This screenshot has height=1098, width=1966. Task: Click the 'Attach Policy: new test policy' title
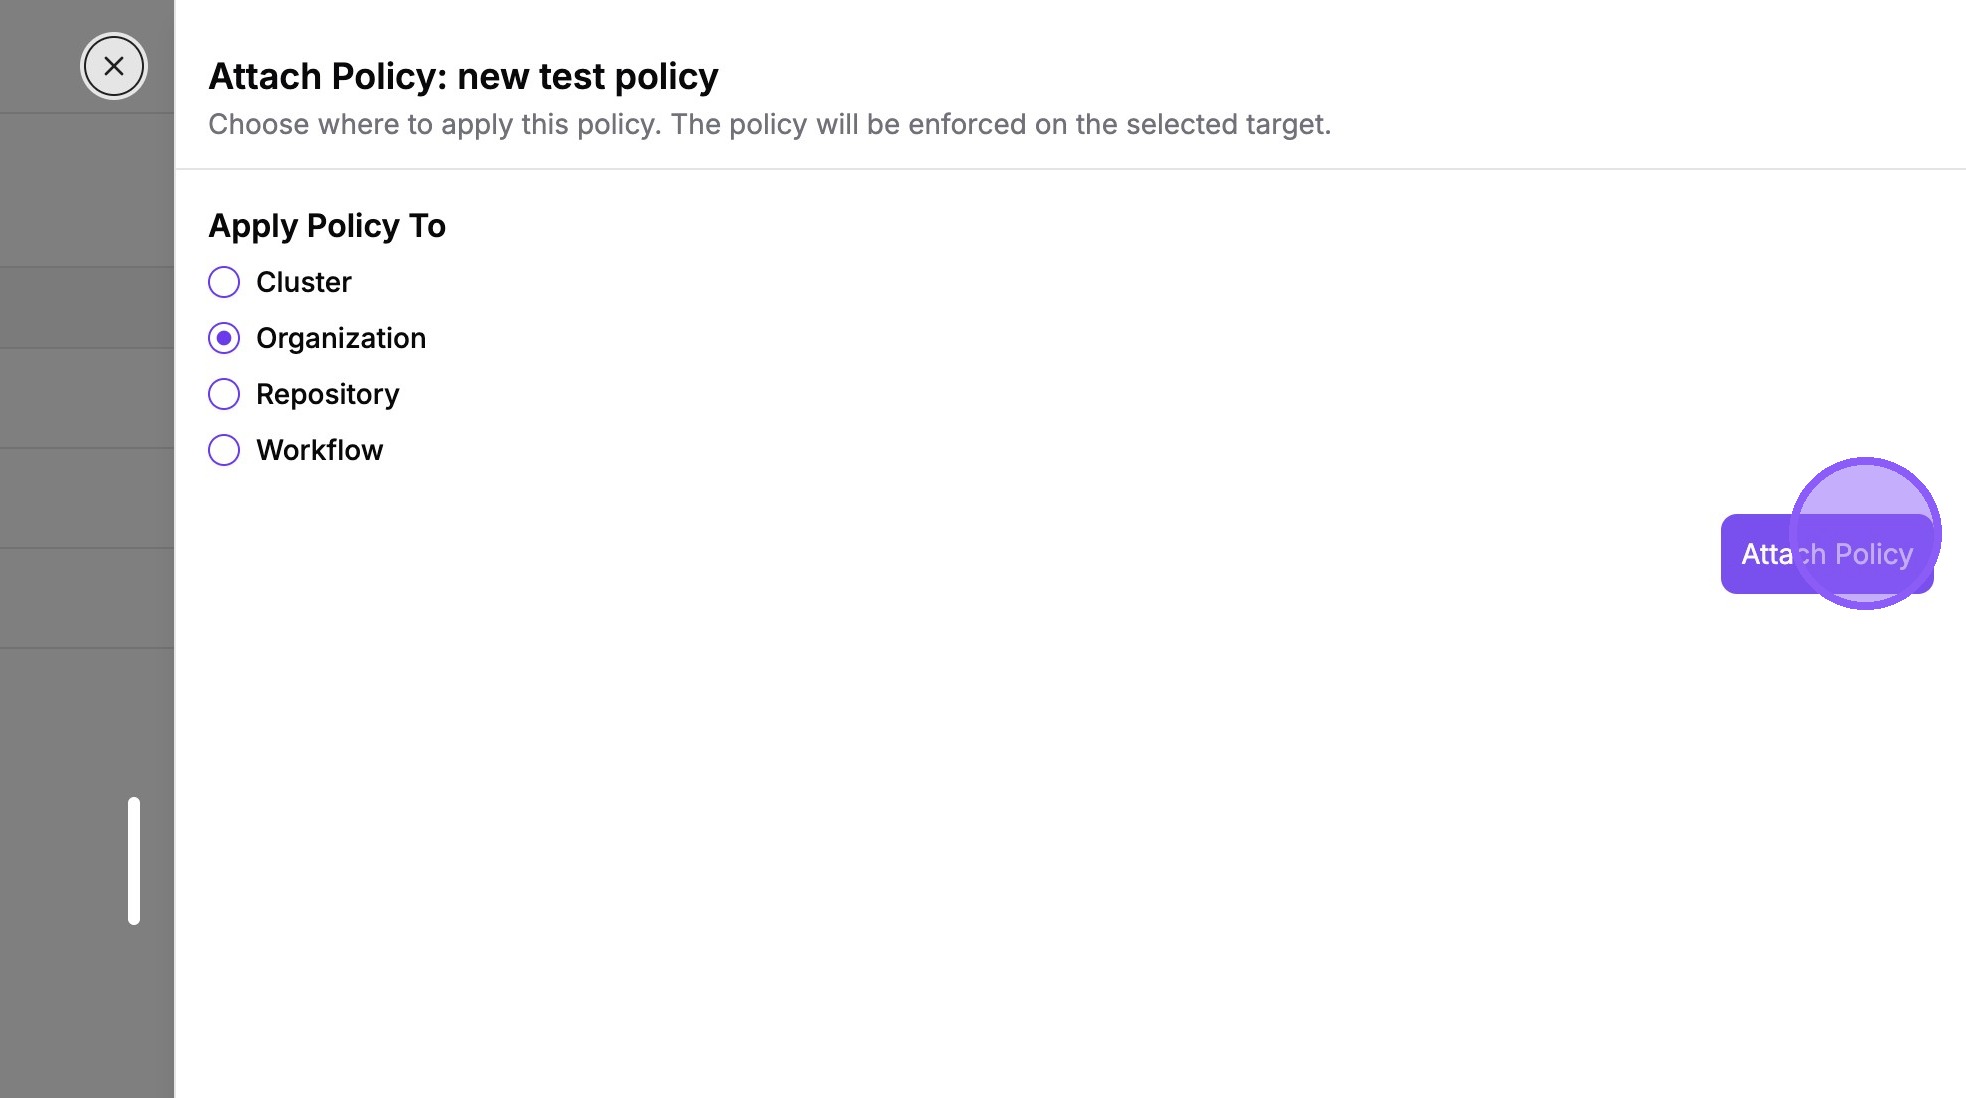463,76
